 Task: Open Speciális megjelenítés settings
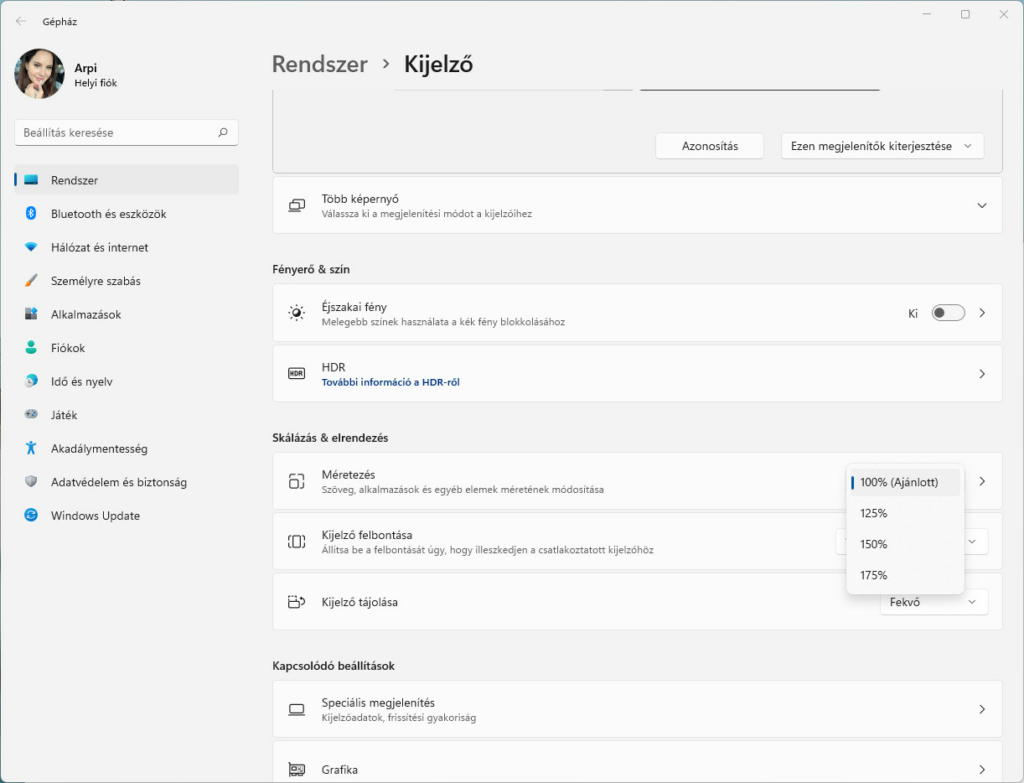(636, 709)
